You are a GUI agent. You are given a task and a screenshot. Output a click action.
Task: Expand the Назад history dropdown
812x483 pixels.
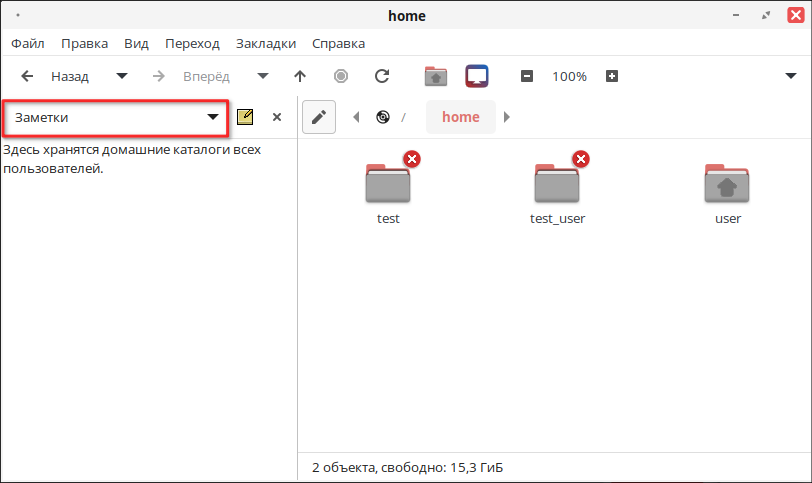pos(122,76)
